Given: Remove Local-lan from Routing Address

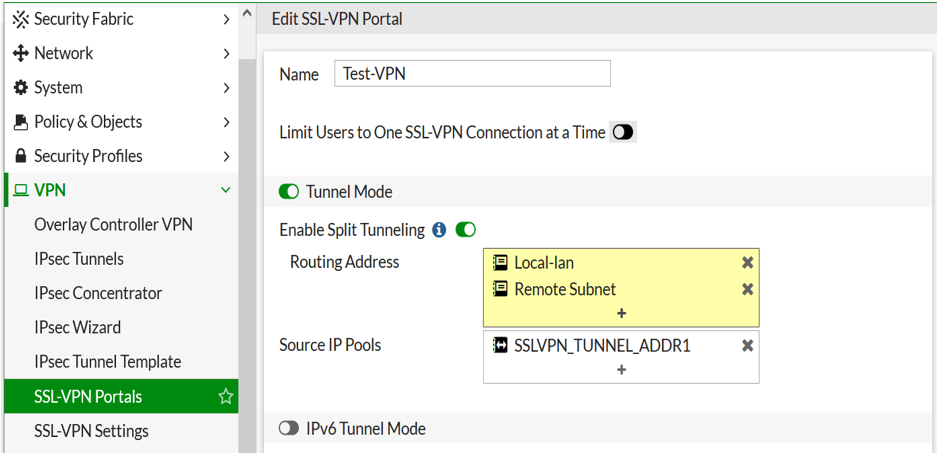Looking at the screenshot, I should [x=747, y=263].
